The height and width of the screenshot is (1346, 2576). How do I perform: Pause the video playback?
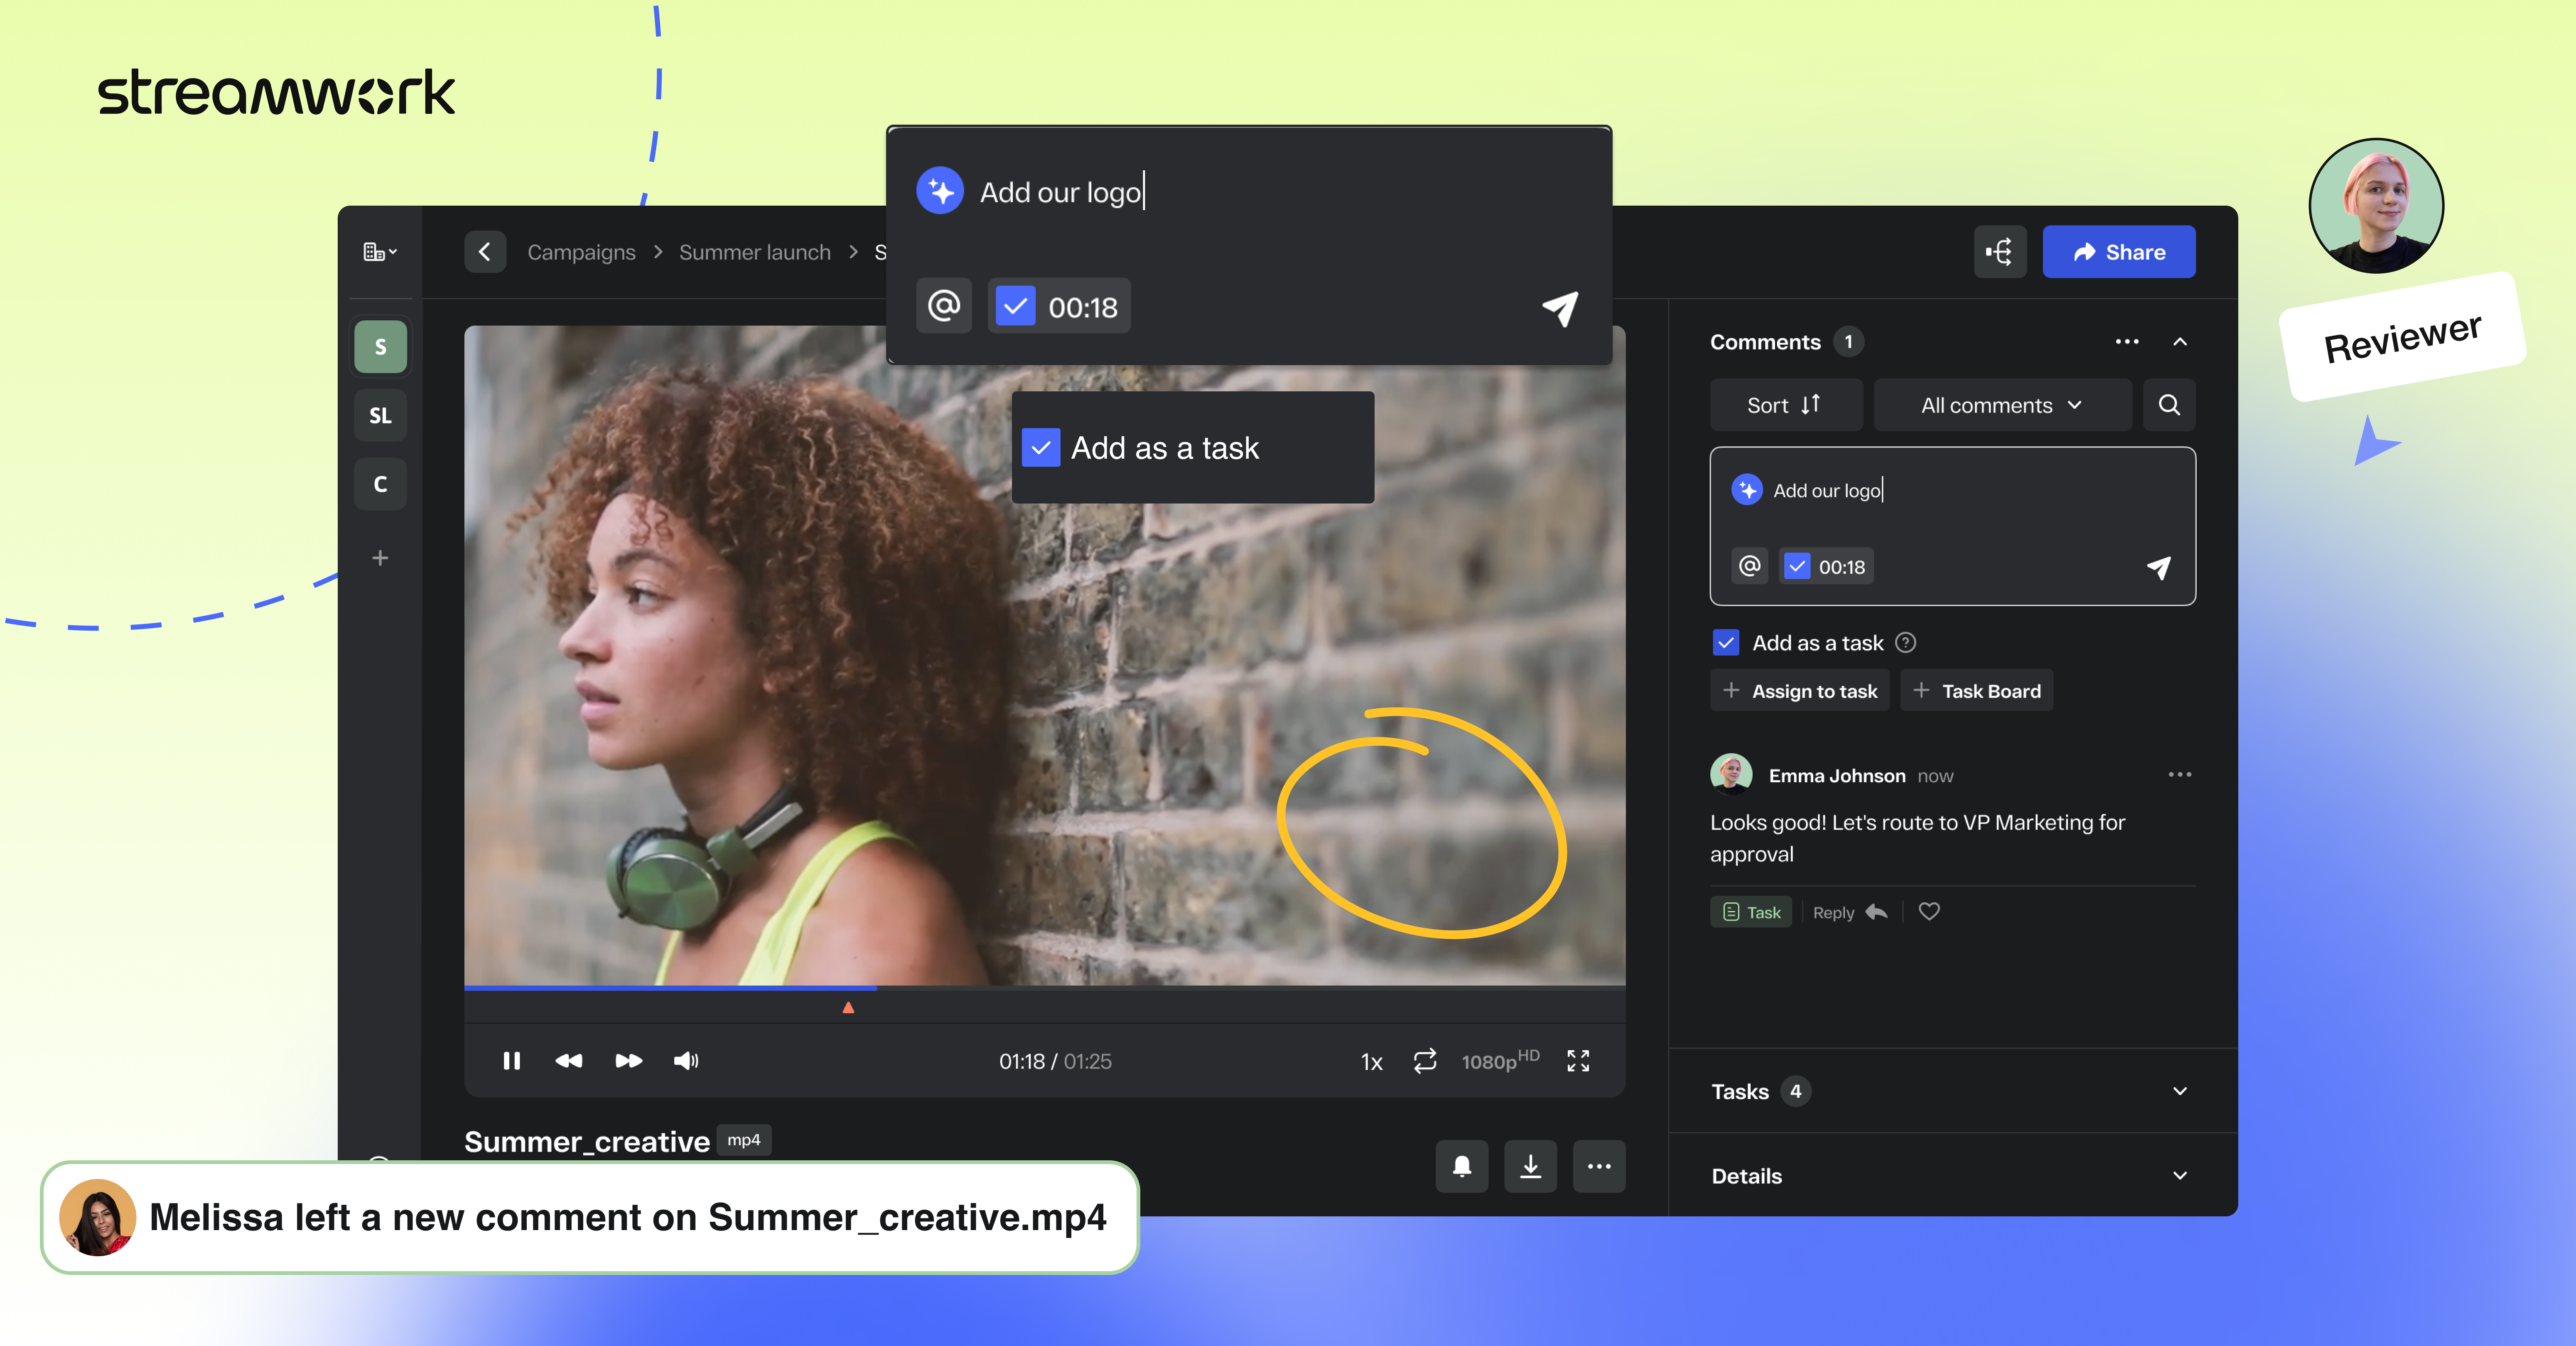point(511,1061)
